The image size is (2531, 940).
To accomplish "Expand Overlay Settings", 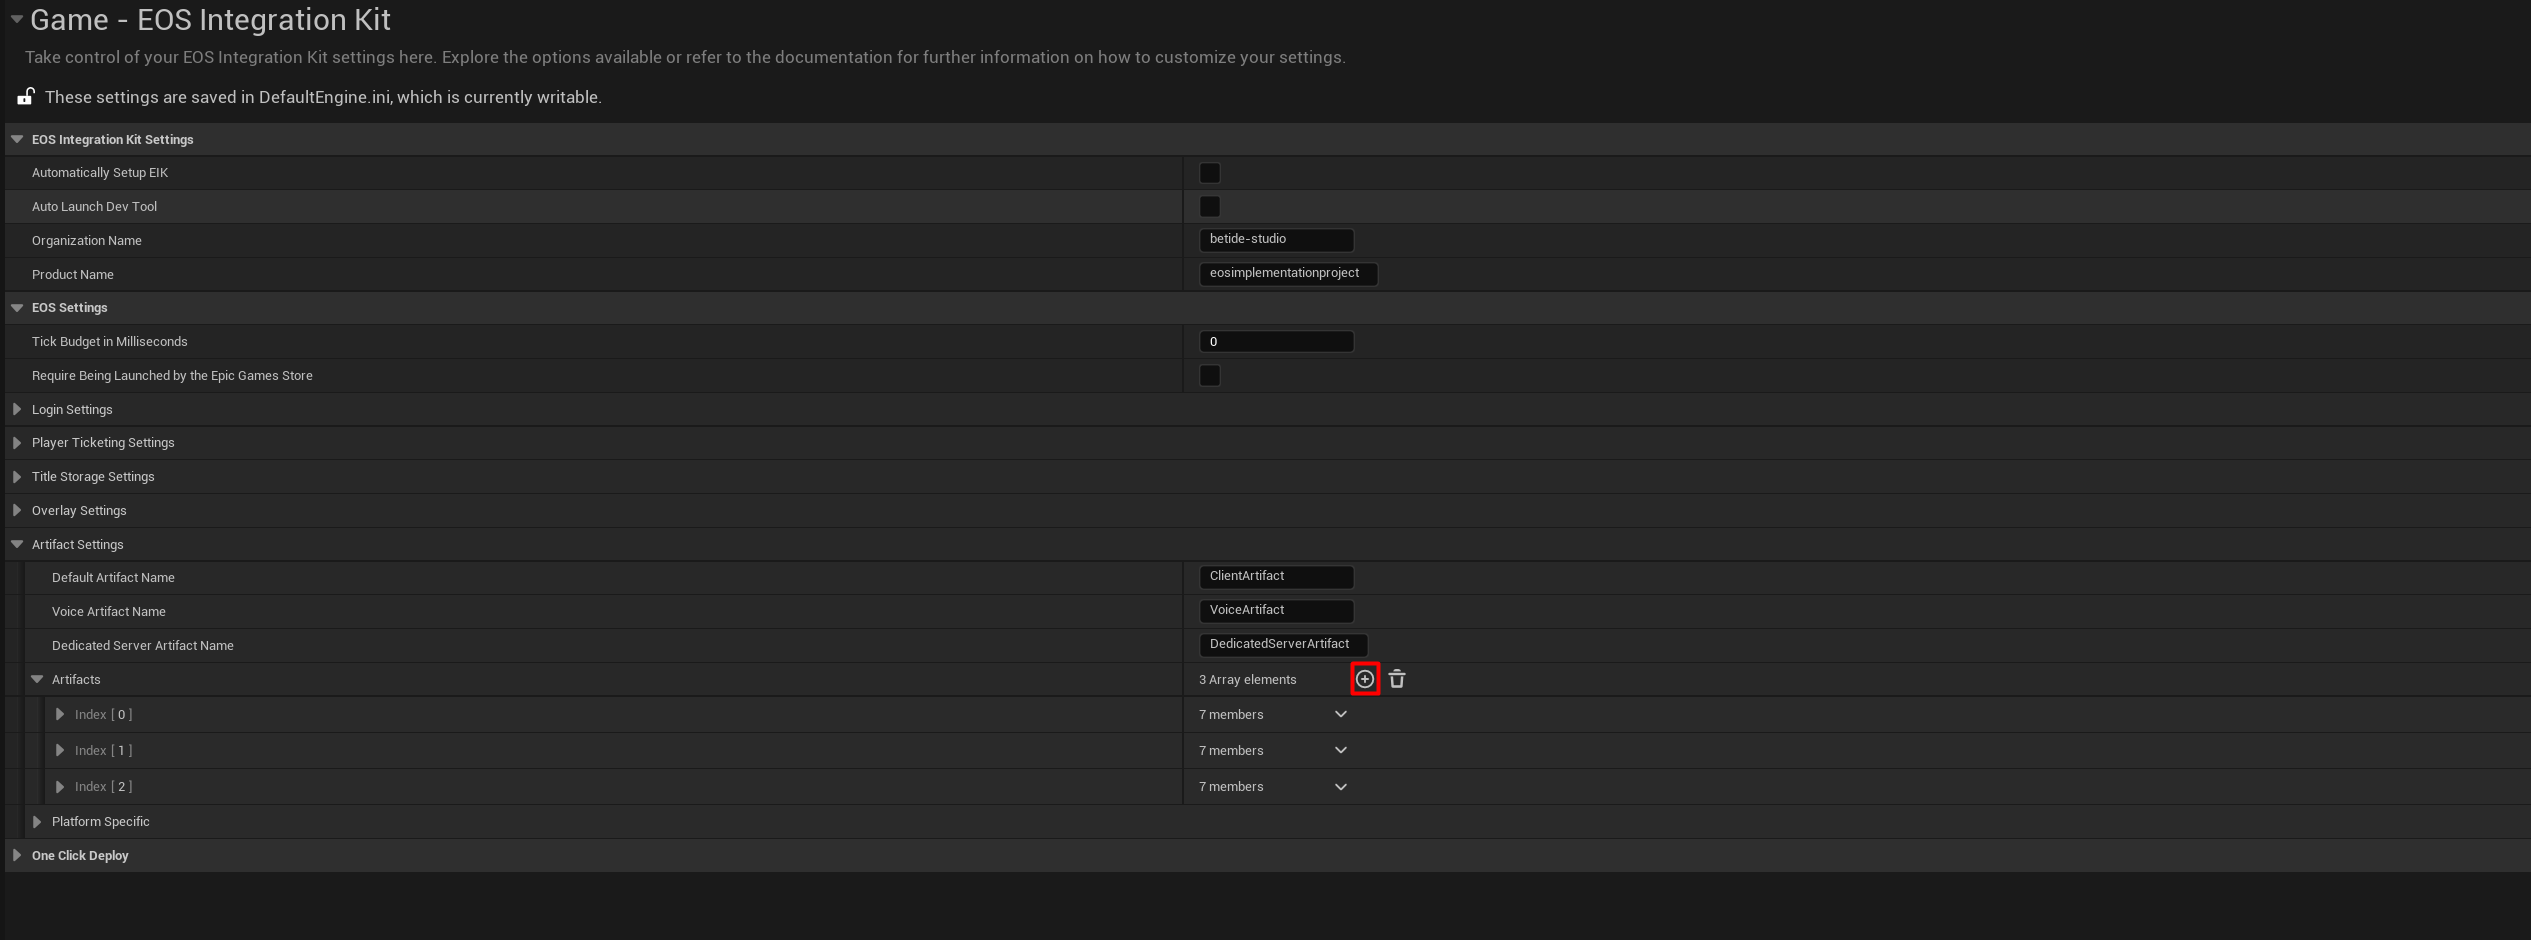I will pos(17,510).
